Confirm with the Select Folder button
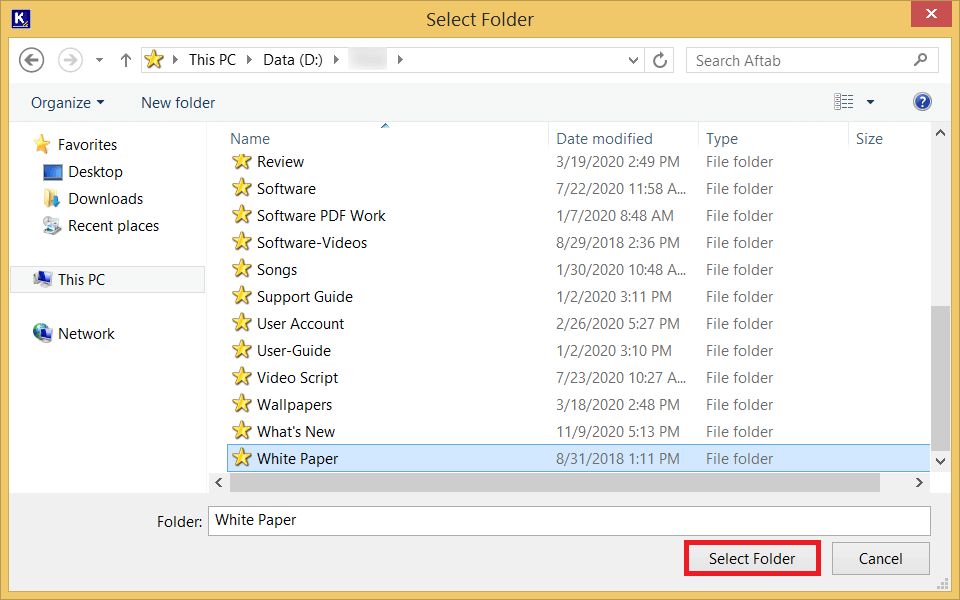 click(752, 558)
